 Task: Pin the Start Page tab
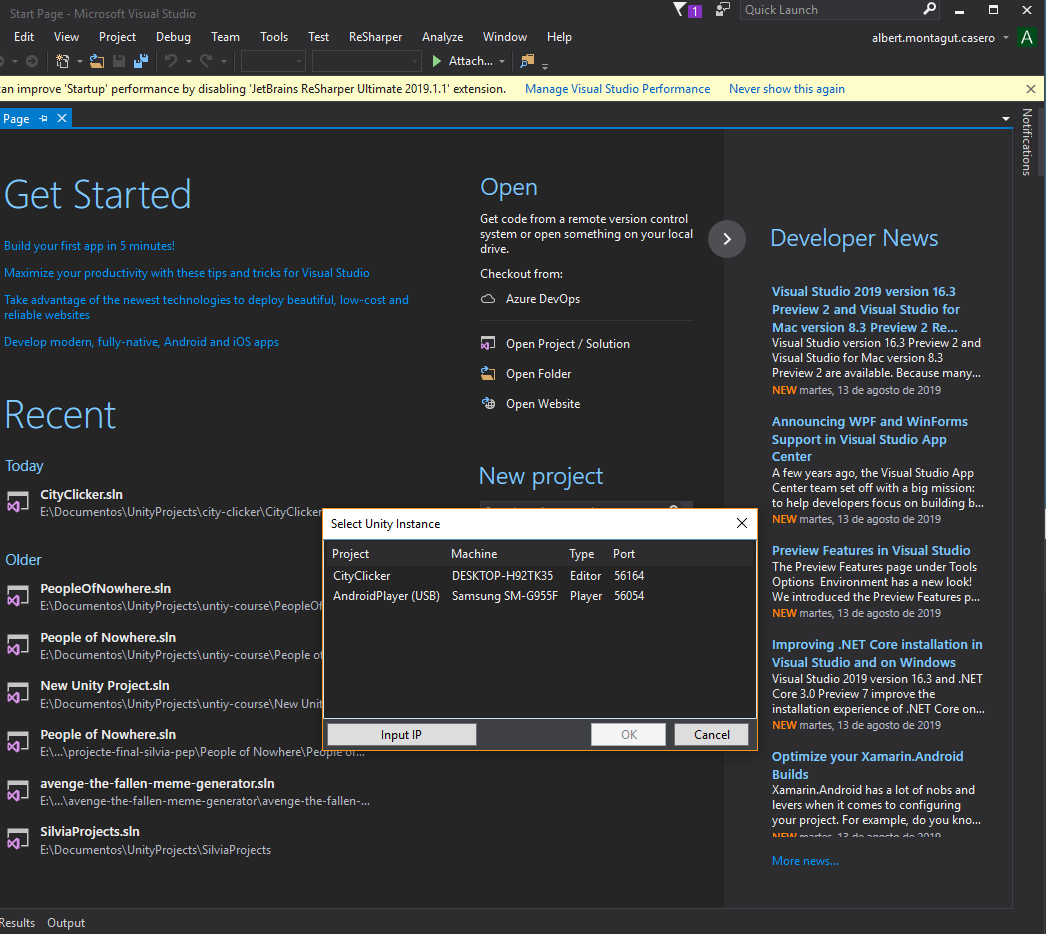43,119
